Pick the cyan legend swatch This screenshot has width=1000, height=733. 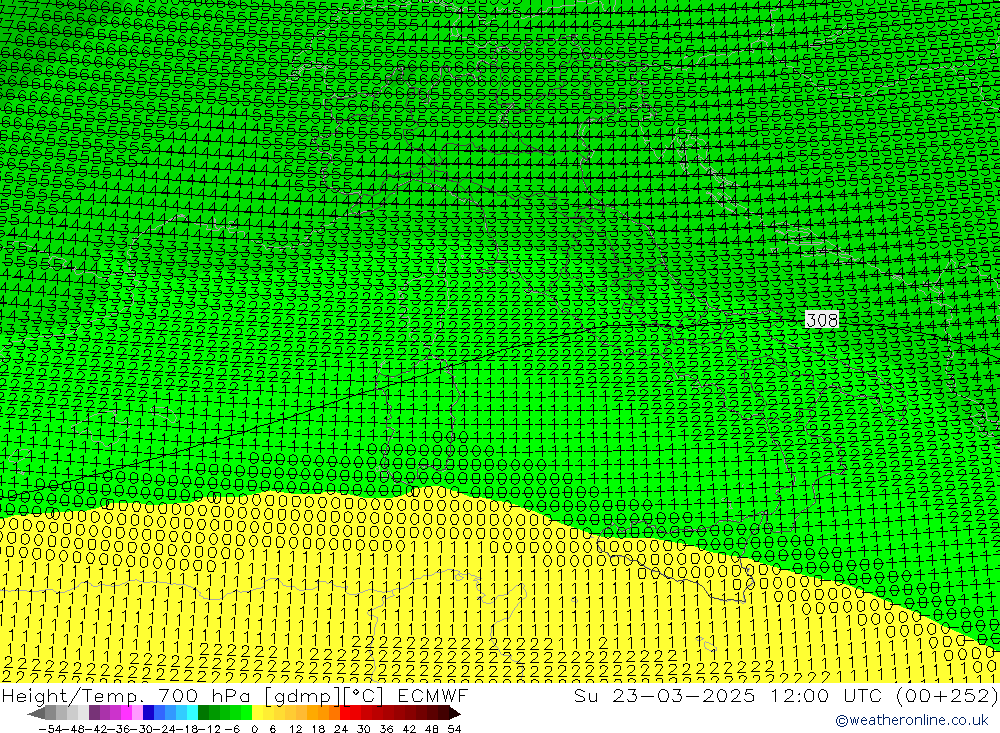(x=192, y=713)
